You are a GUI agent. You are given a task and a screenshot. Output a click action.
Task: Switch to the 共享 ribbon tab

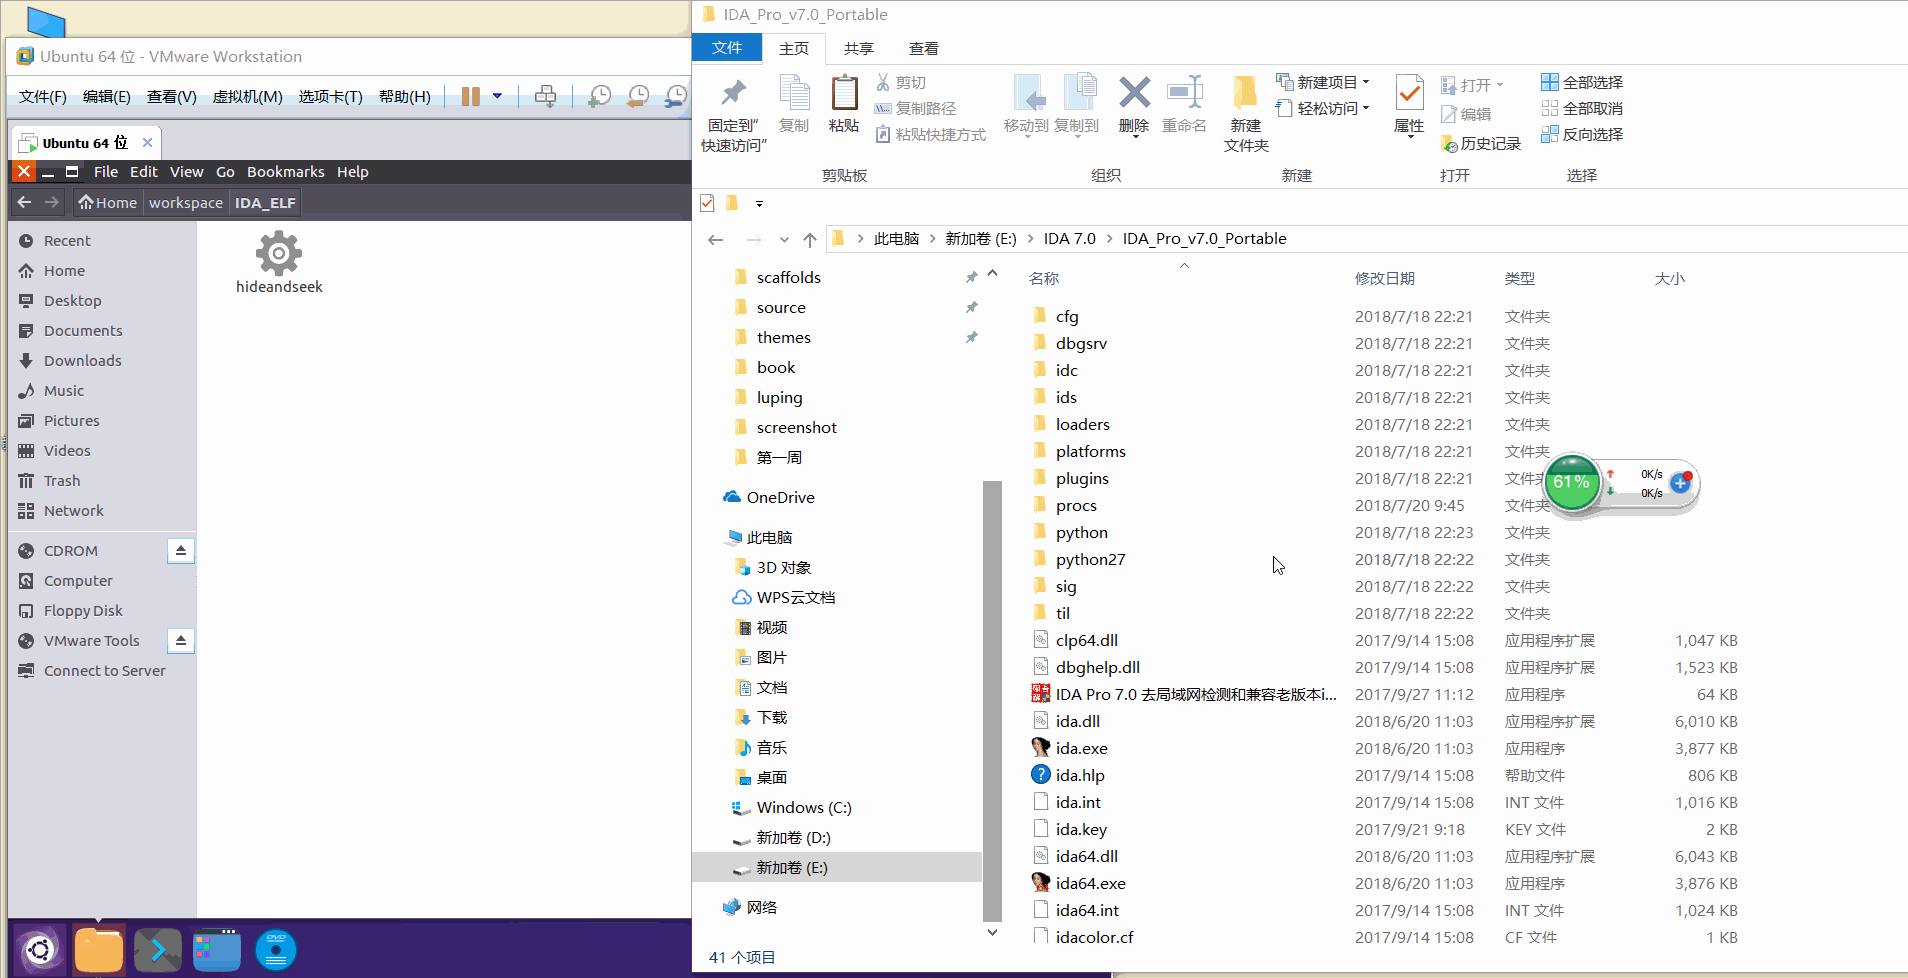pyautogui.click(x=858, y=48)
